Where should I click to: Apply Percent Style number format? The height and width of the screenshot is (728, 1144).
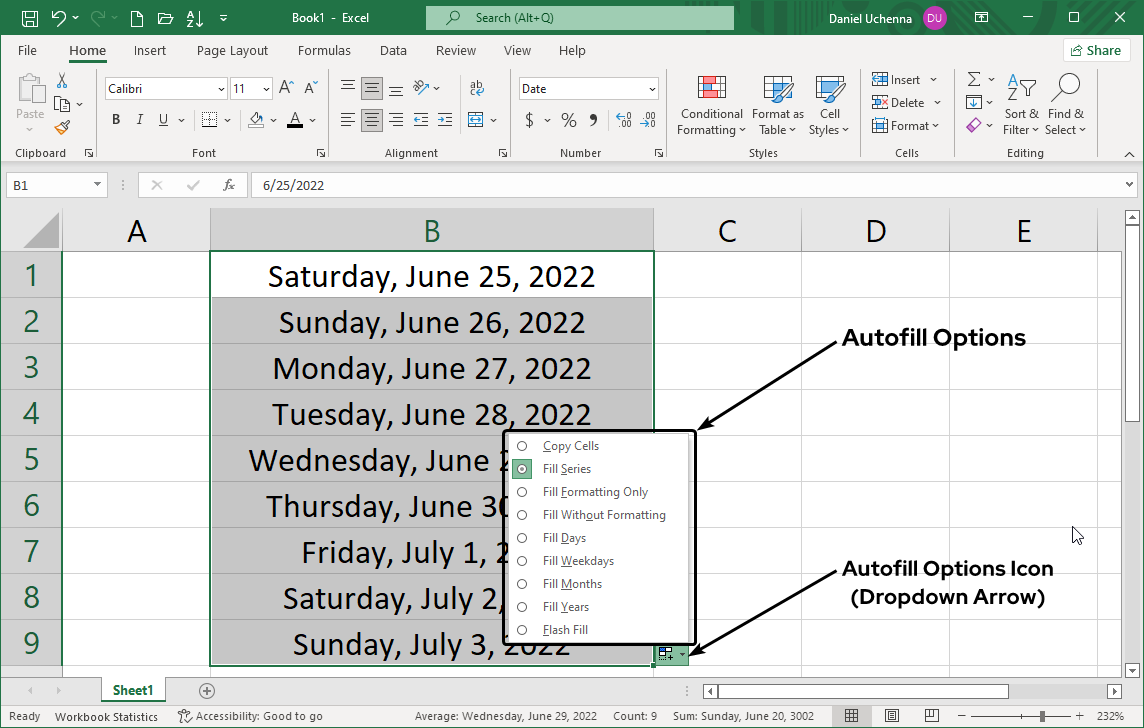point(568,120)
